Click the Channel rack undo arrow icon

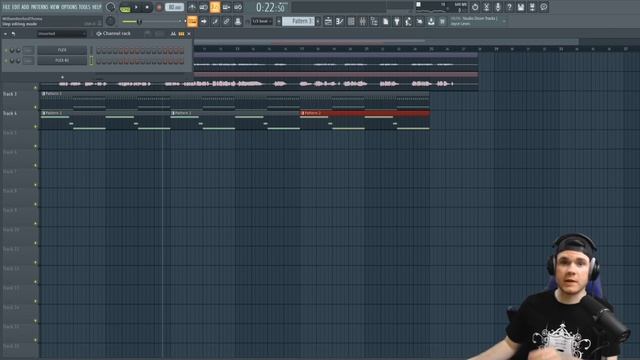13,34
